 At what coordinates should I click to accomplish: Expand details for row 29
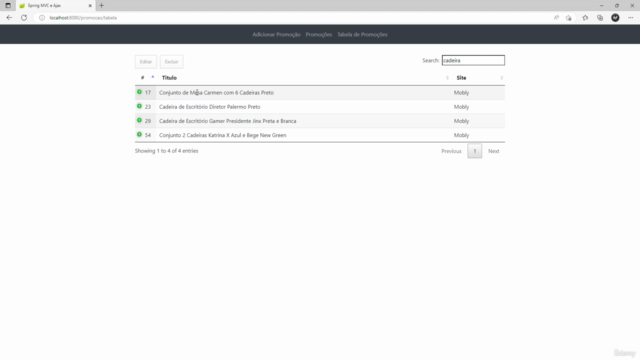139,120
